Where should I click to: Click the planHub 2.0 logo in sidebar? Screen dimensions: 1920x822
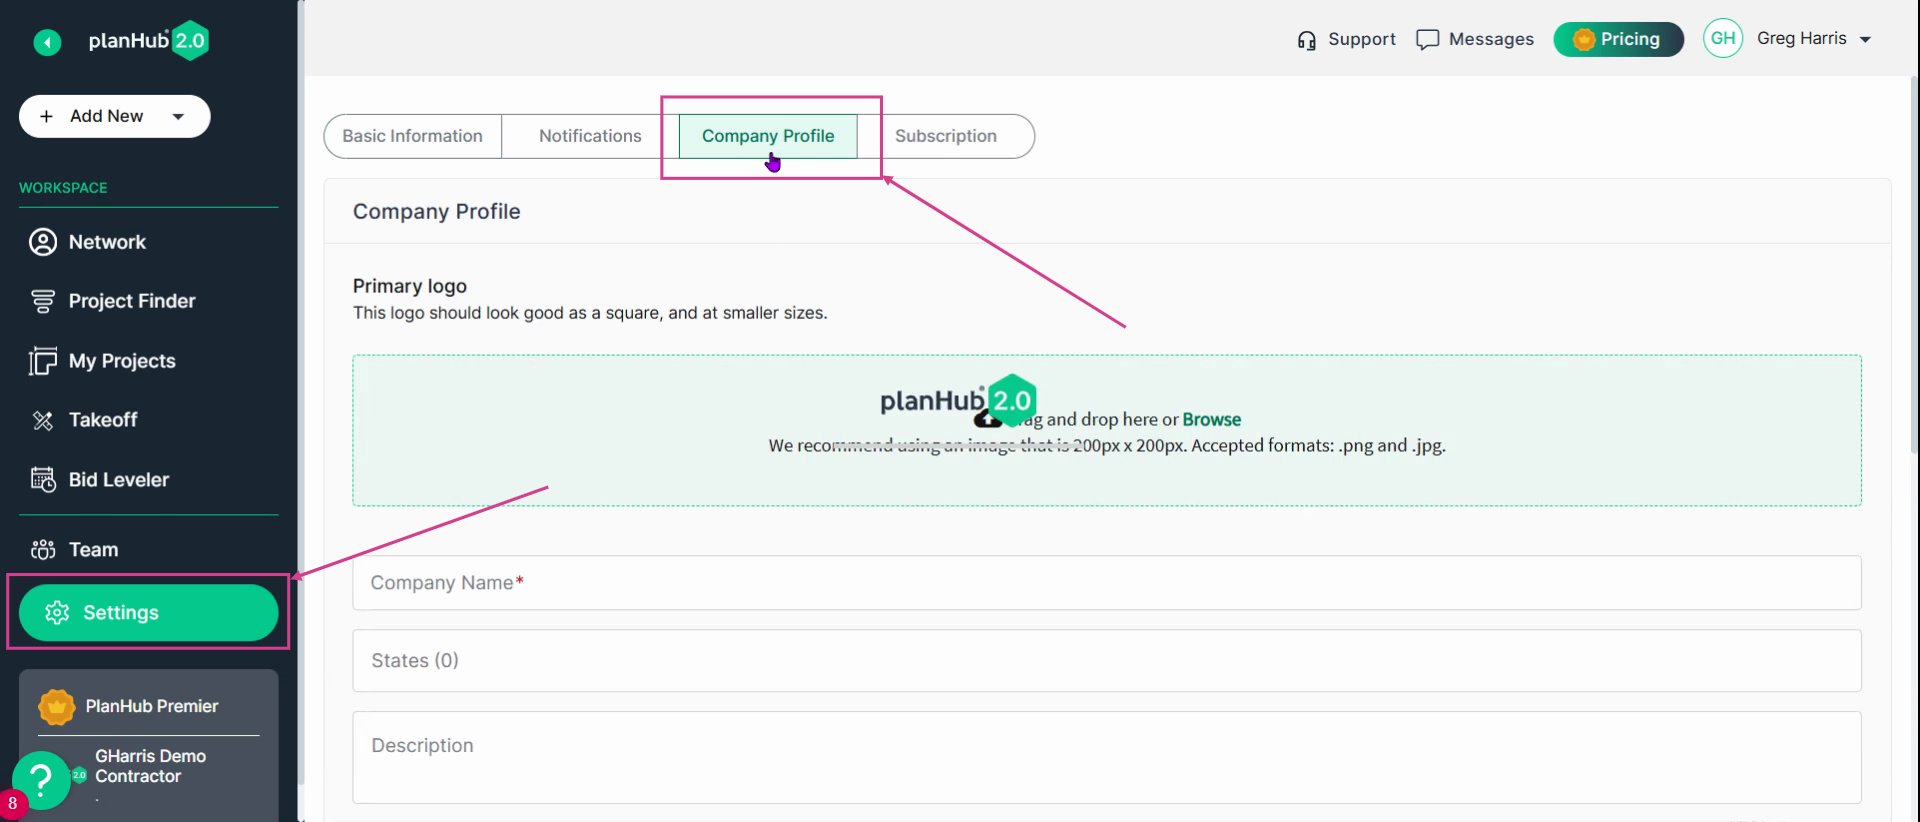149,41
